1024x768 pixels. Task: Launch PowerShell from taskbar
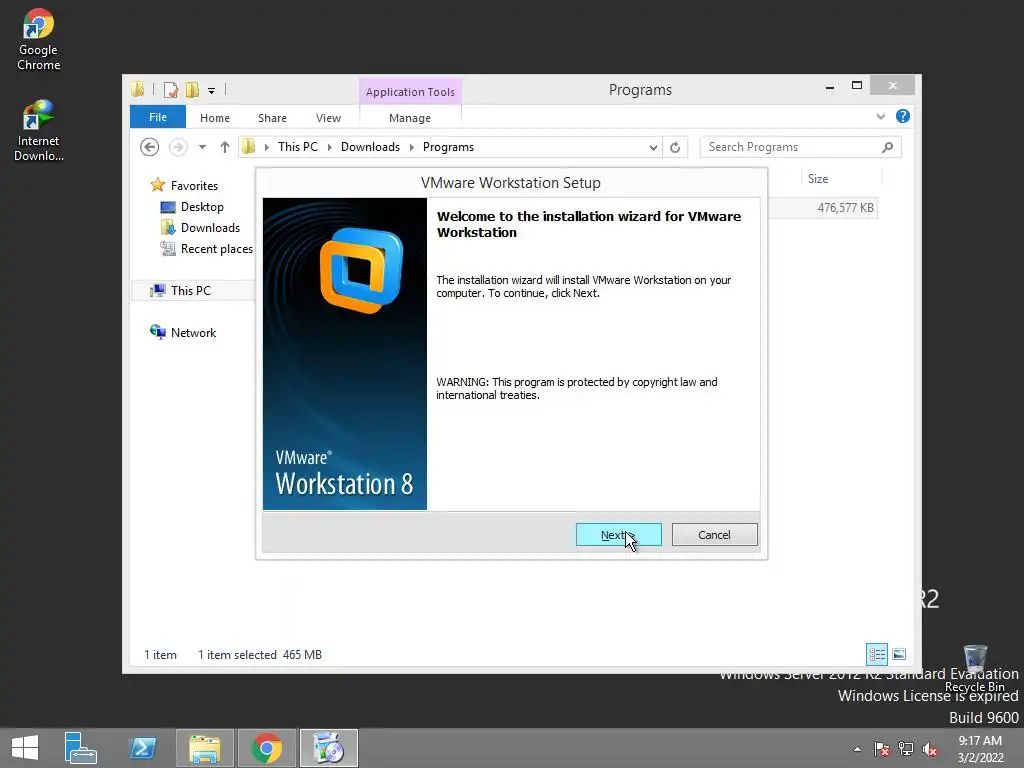point(143,748)
